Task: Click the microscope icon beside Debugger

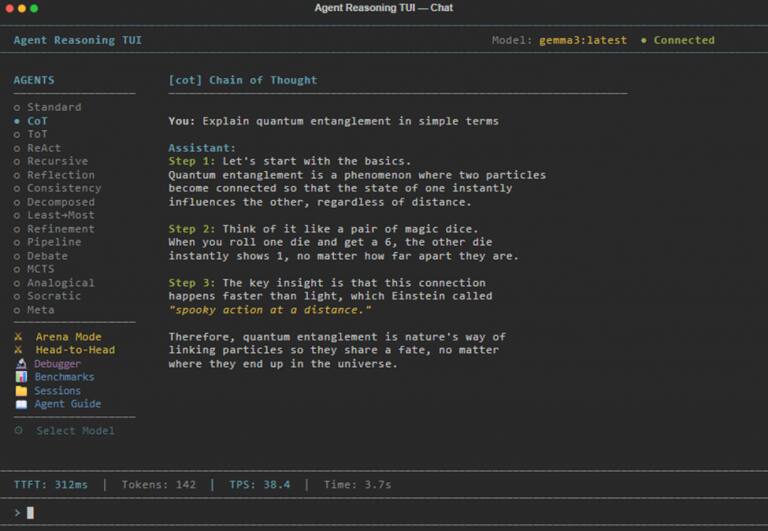Action: click(x=21, y=363)
